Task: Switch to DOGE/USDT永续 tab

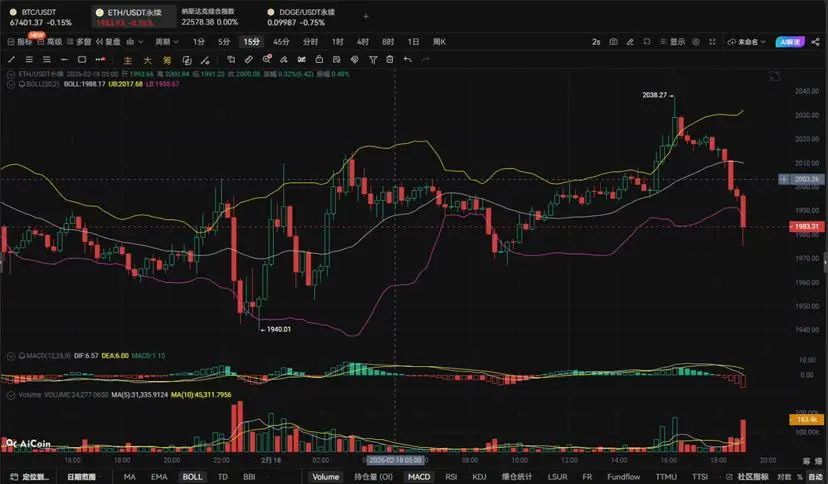Action: tap(301, 17)
